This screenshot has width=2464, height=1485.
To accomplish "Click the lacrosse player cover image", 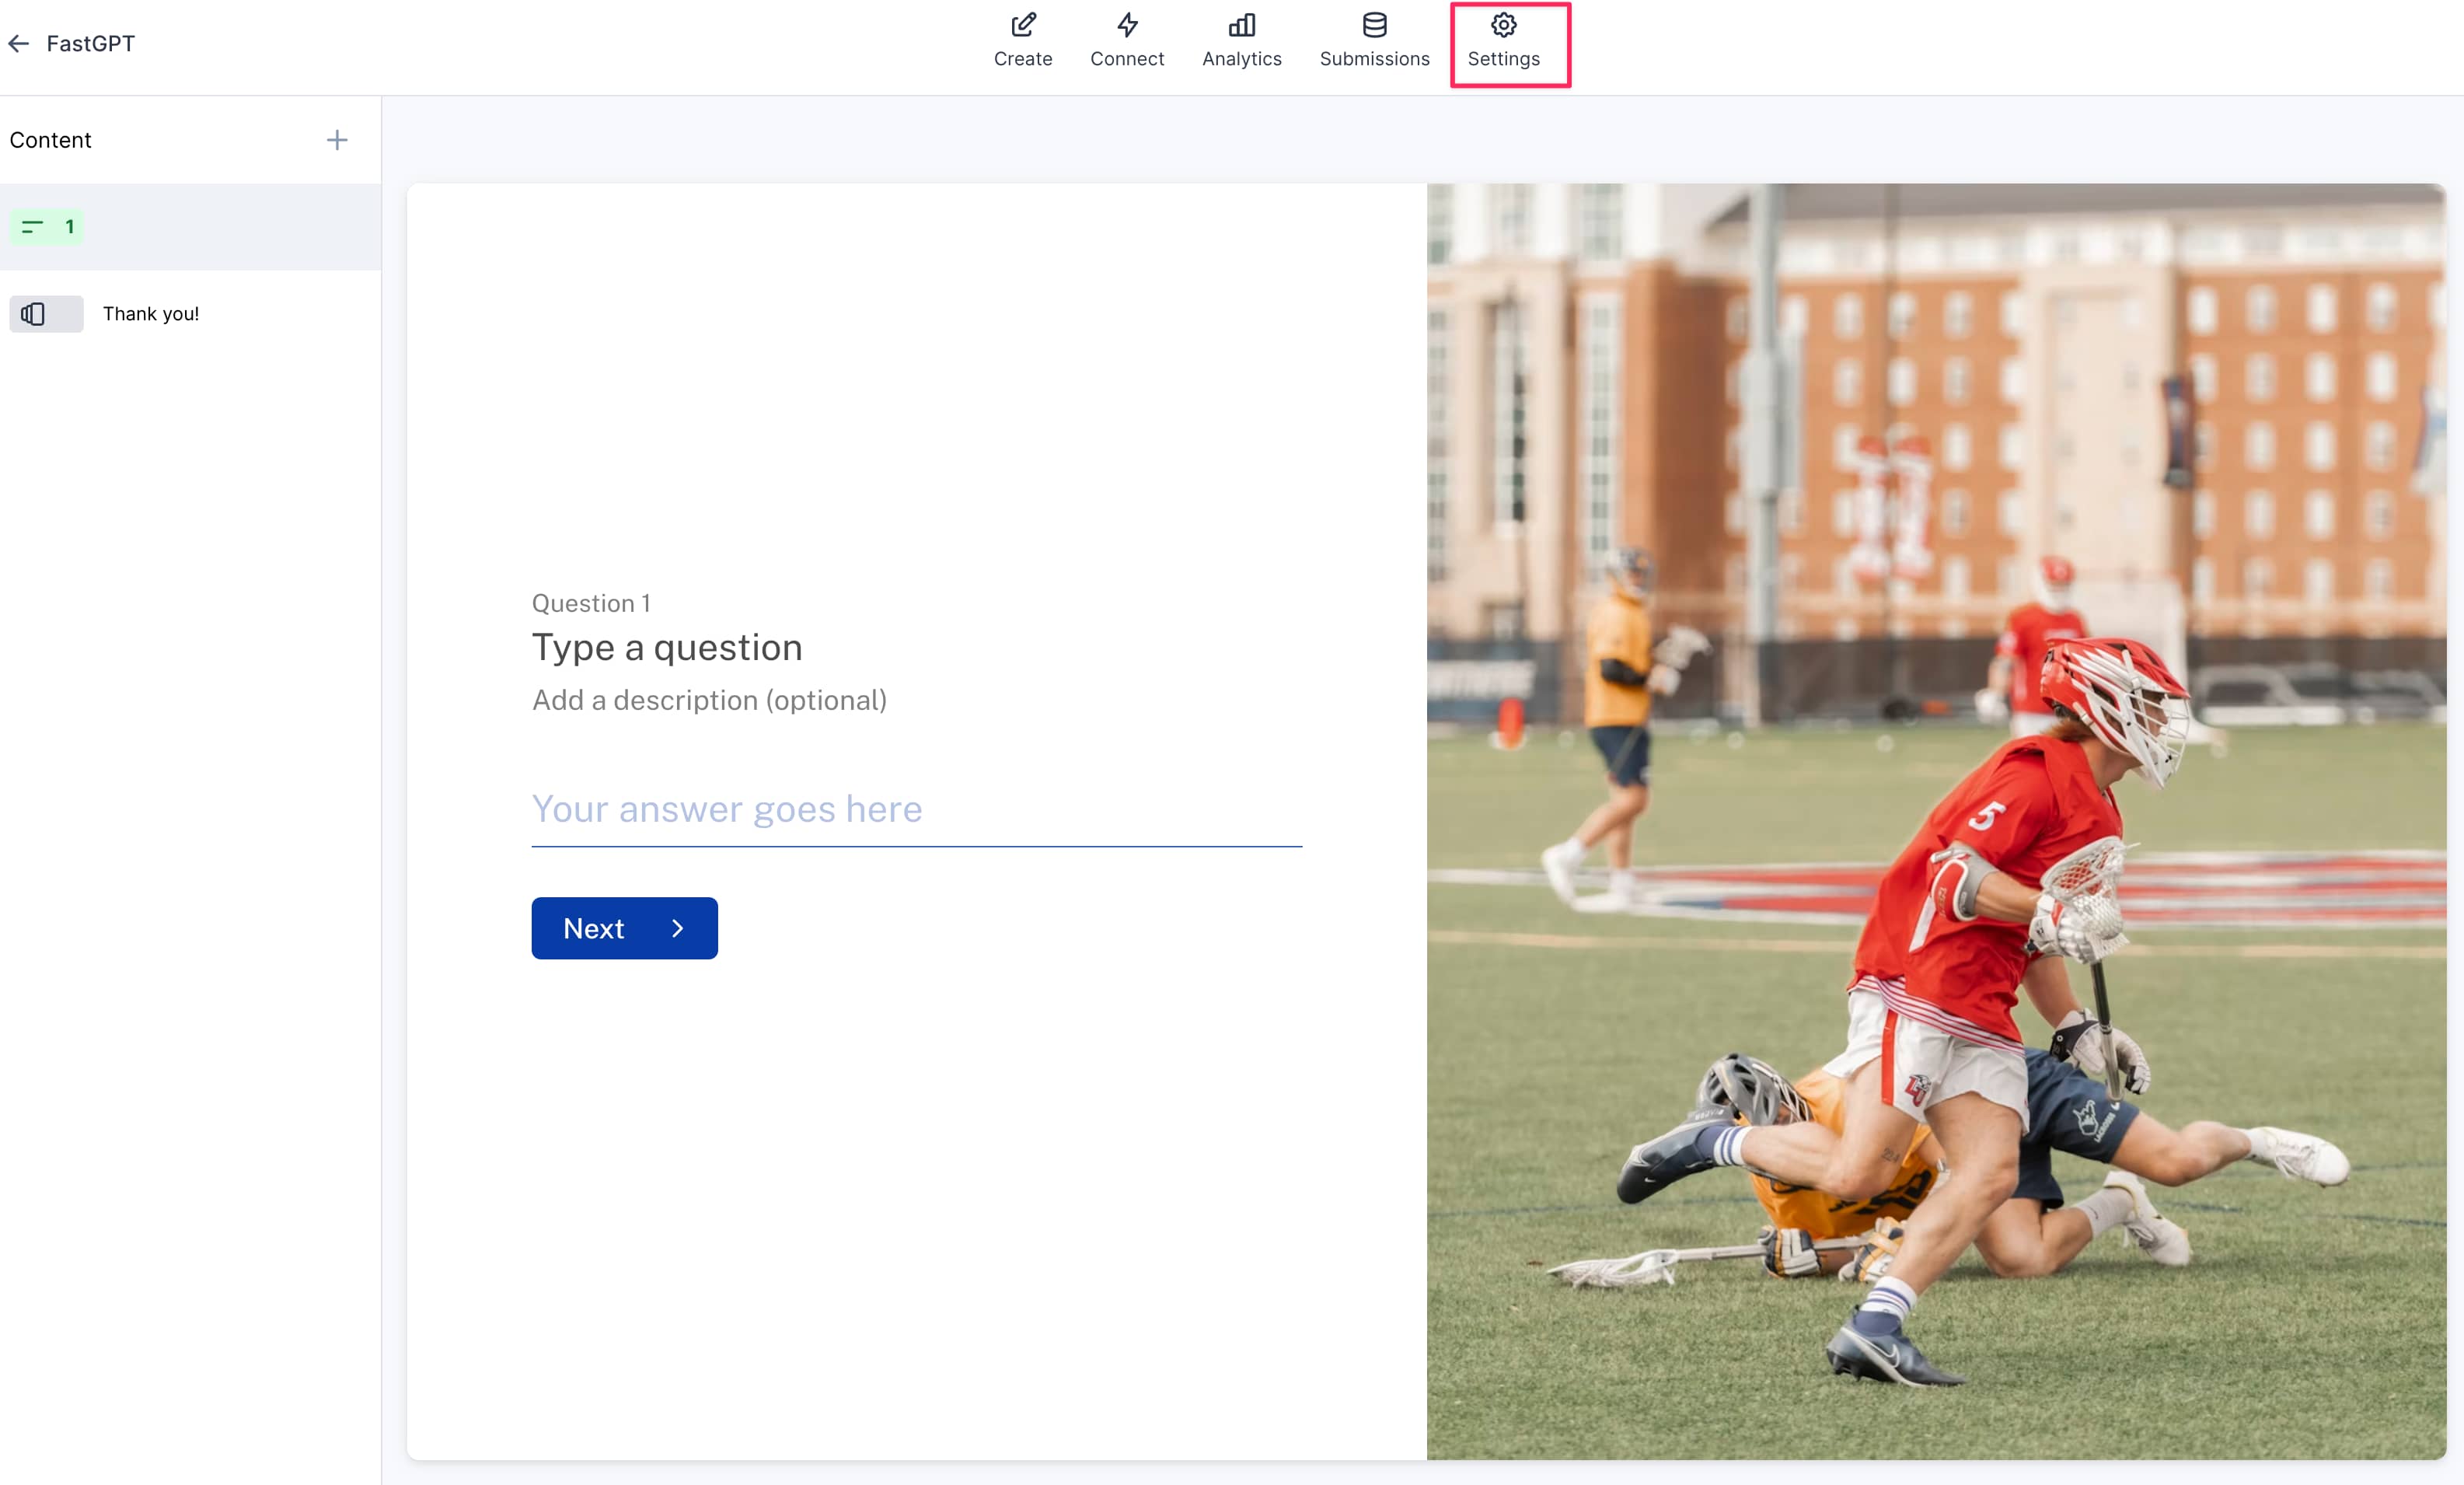I will tap(1935, 820).
